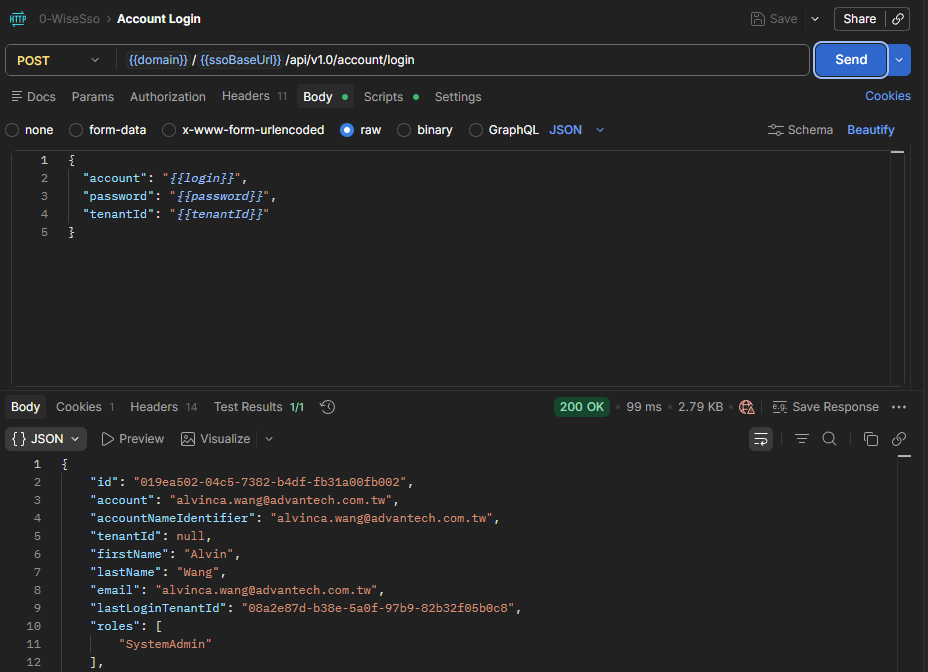Switch to the Scripts tab

pyautogui.click(x=391, y=97)
